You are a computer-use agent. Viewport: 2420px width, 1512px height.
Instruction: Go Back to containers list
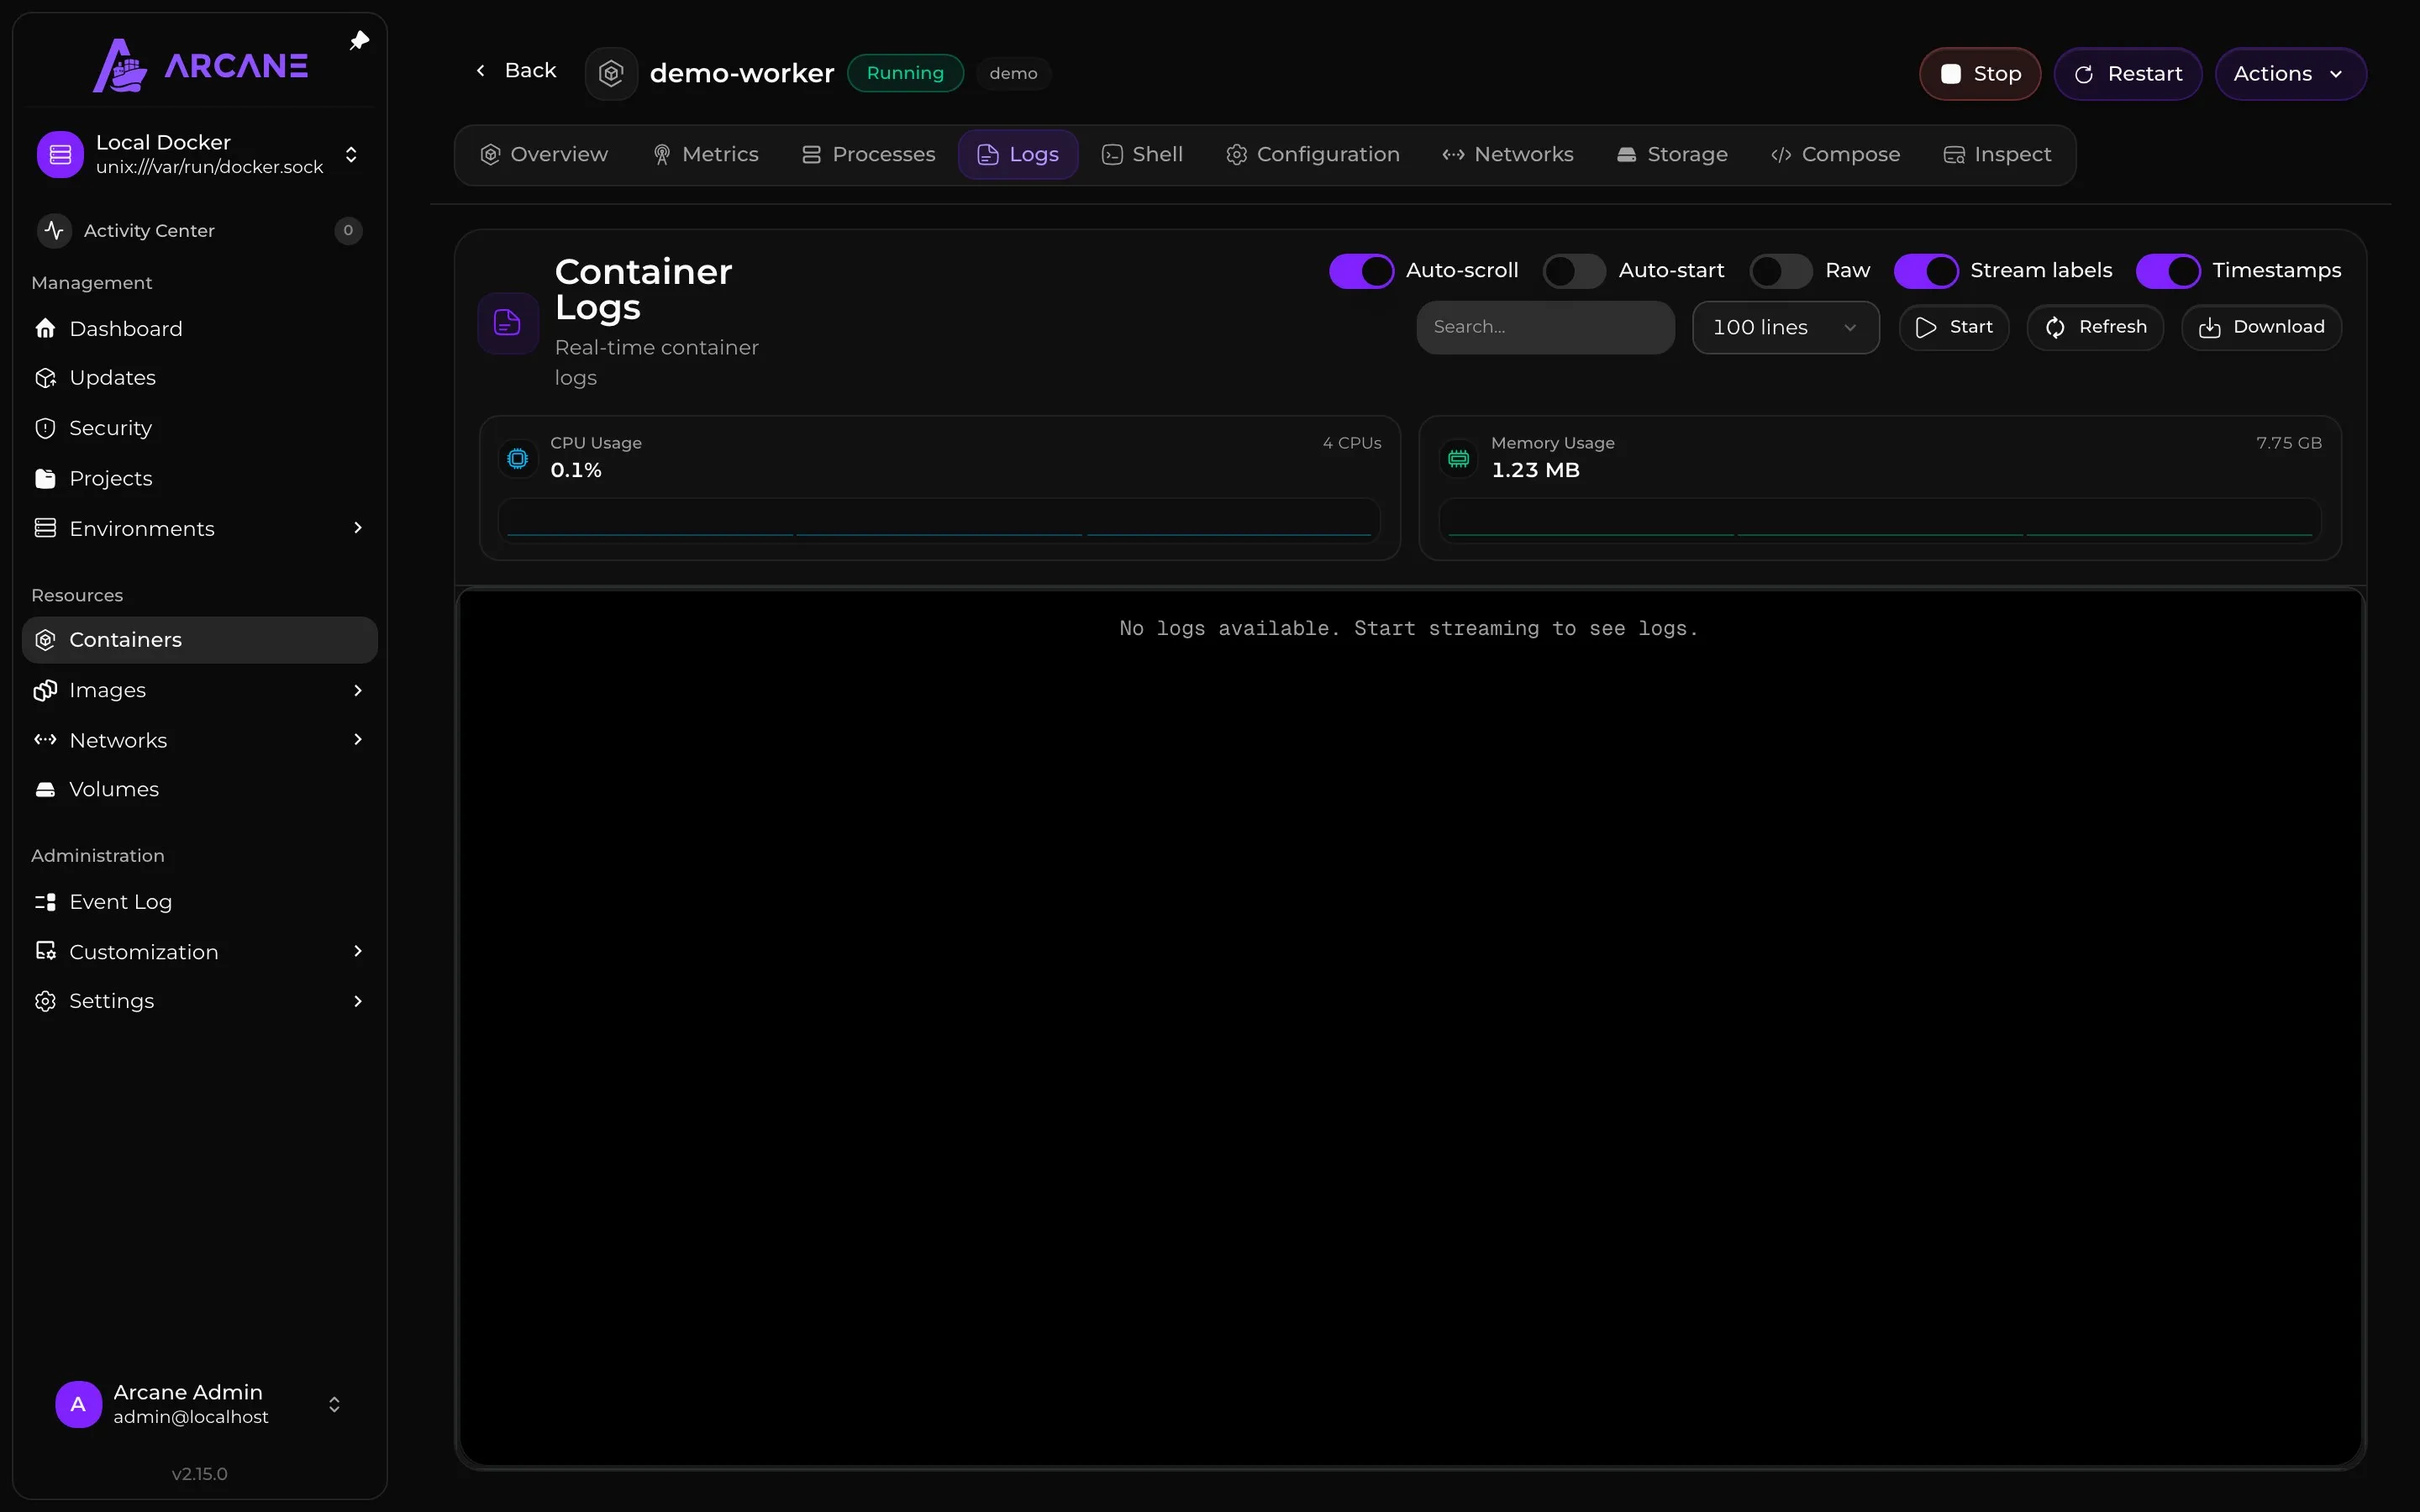point(516,71)
